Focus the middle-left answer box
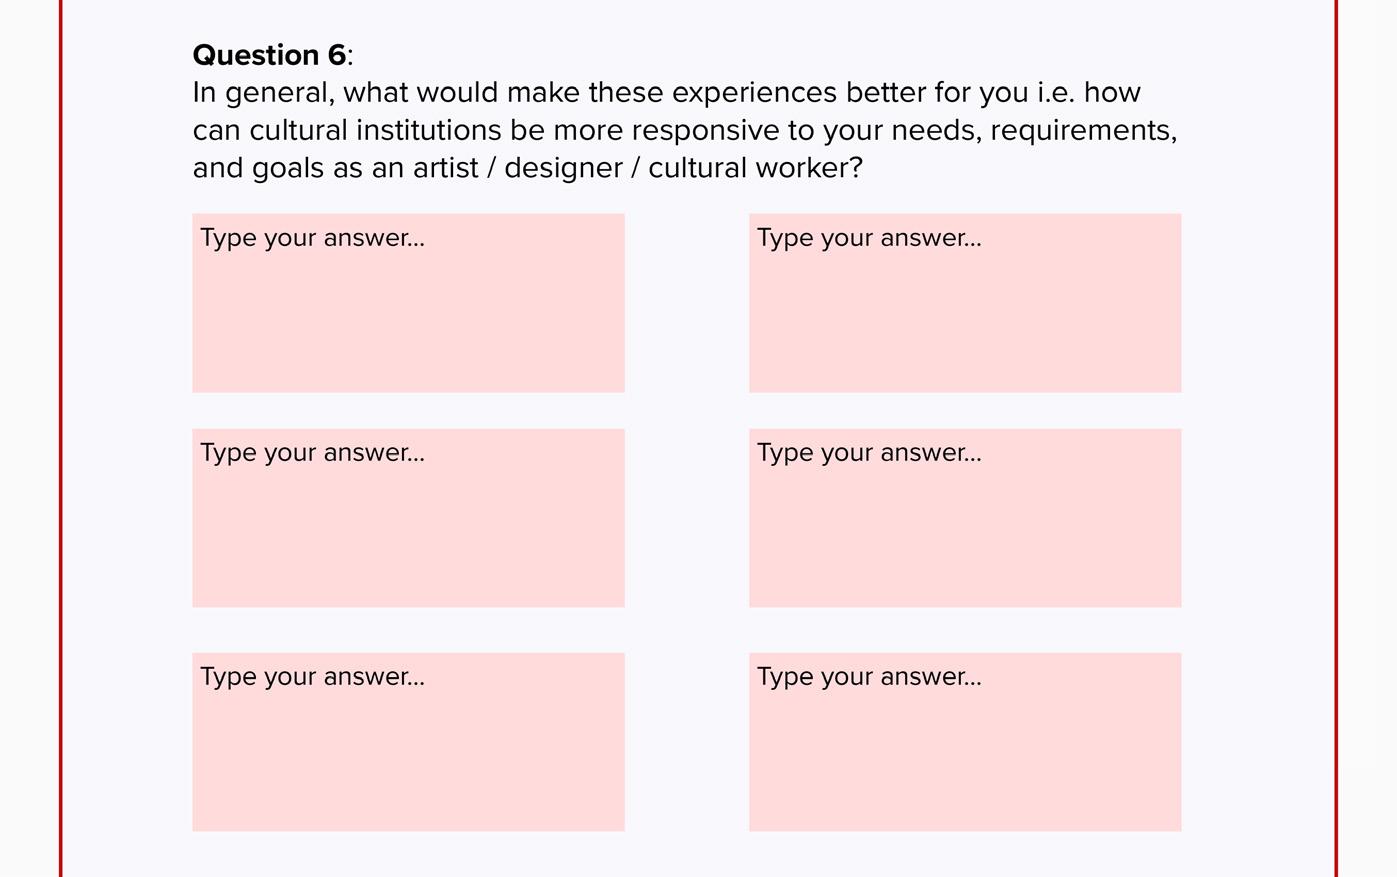The height and width of the screenshot is (877, 1397). tap(408, 518)
